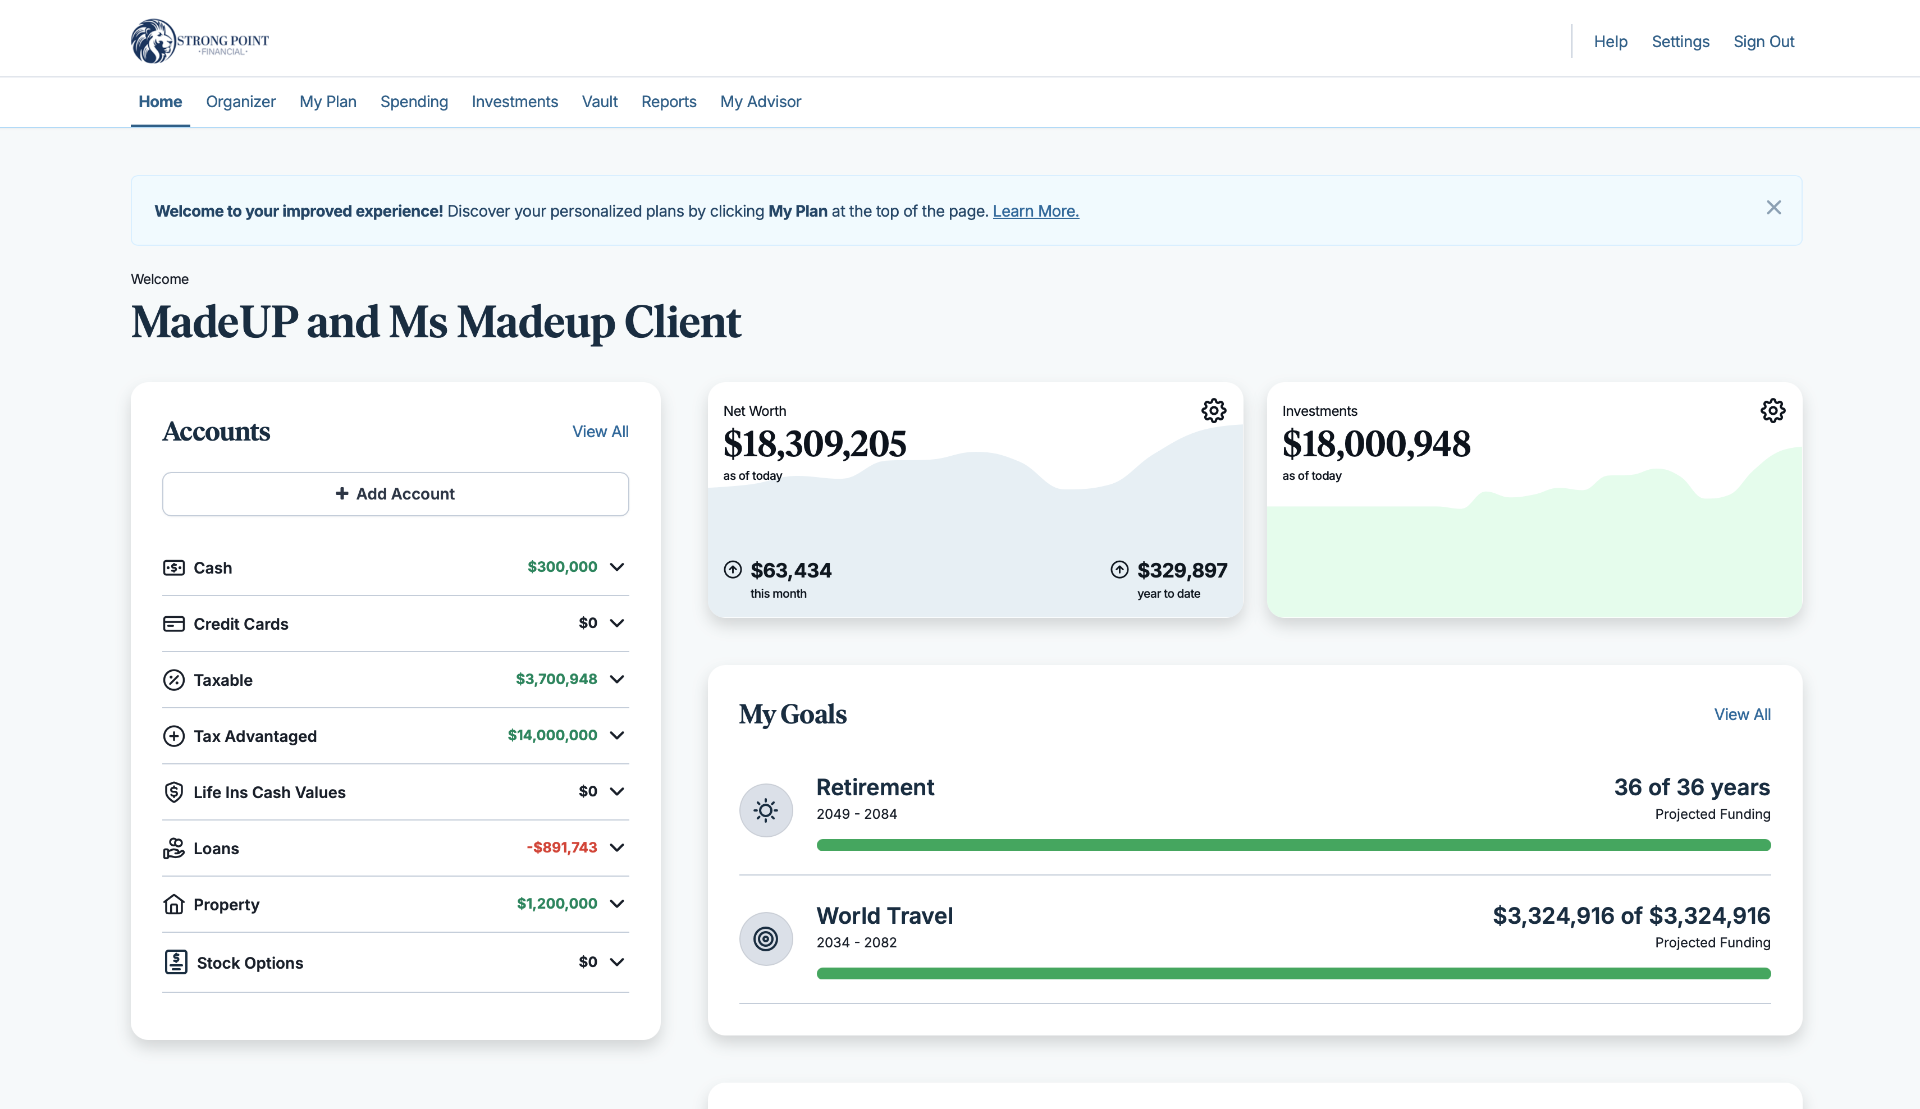The image size is (1920, 1109).
Task: Click the Retirement goal progress bar
Action: 1293,845
